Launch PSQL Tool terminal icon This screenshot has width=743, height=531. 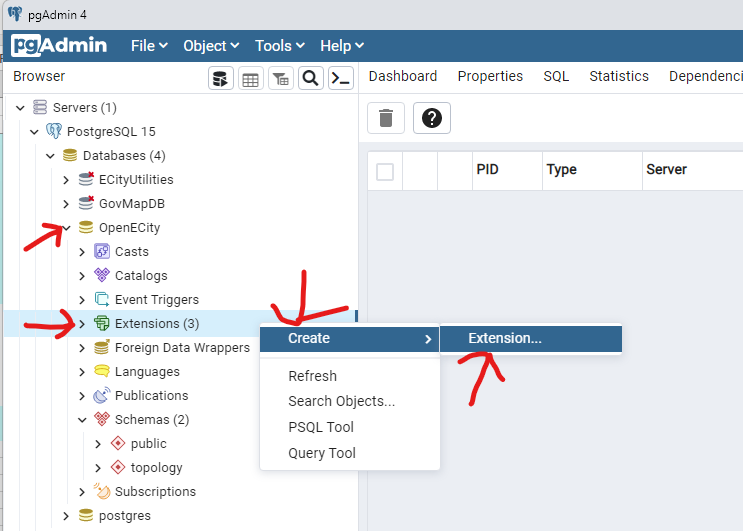point(341,79)
